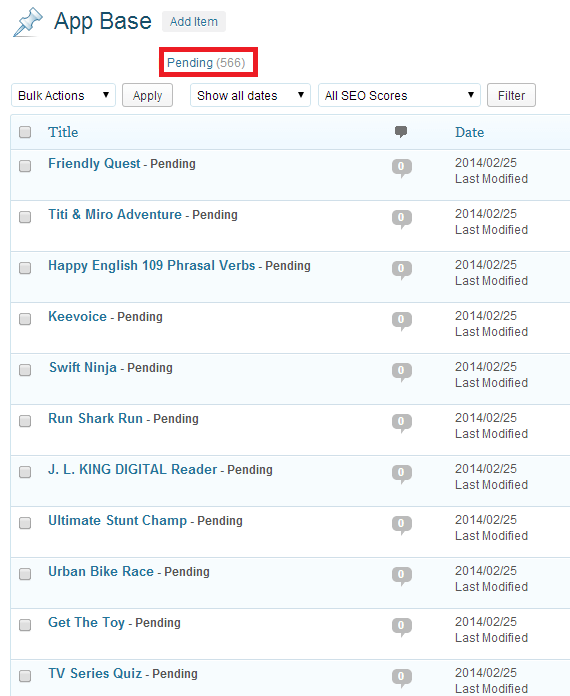Click Last Modified text in Keevoice row

coord(491,332)
